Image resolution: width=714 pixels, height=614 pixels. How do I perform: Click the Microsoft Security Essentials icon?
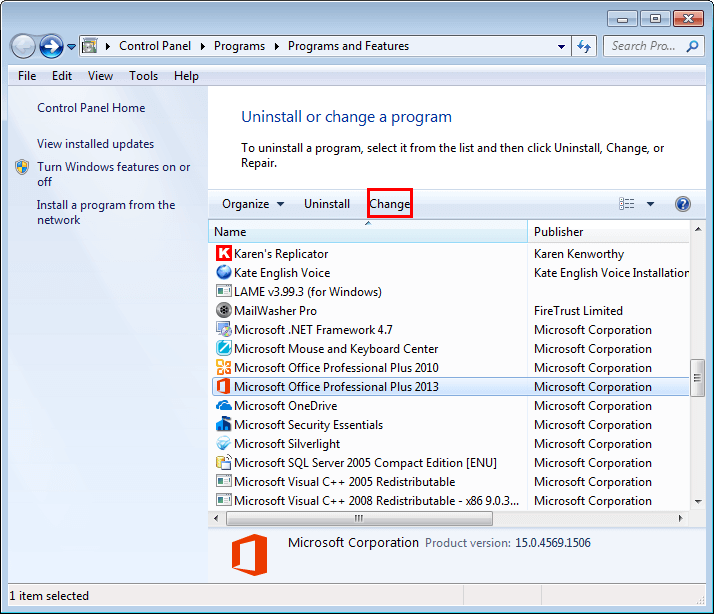(224, 425)
